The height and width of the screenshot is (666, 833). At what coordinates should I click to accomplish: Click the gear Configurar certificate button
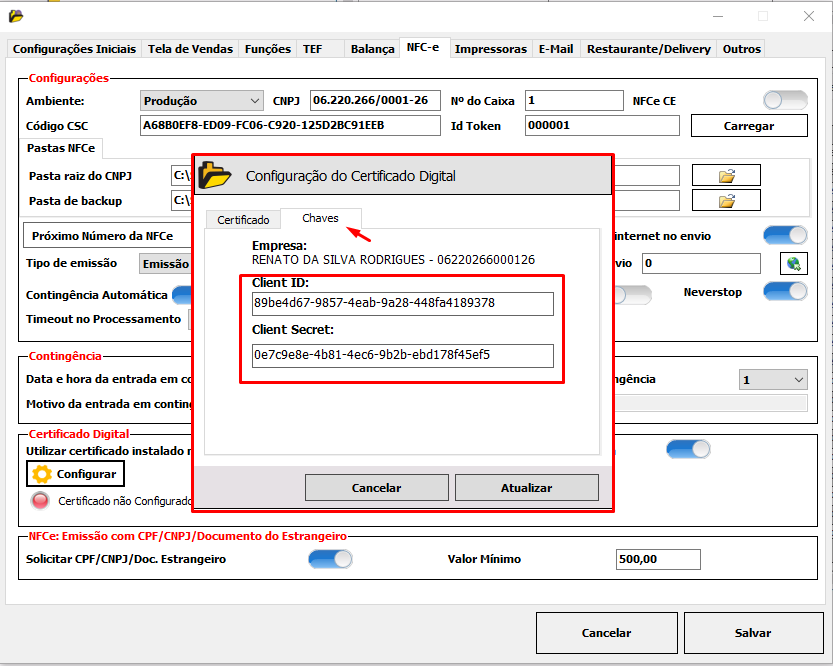click(75, 474)
